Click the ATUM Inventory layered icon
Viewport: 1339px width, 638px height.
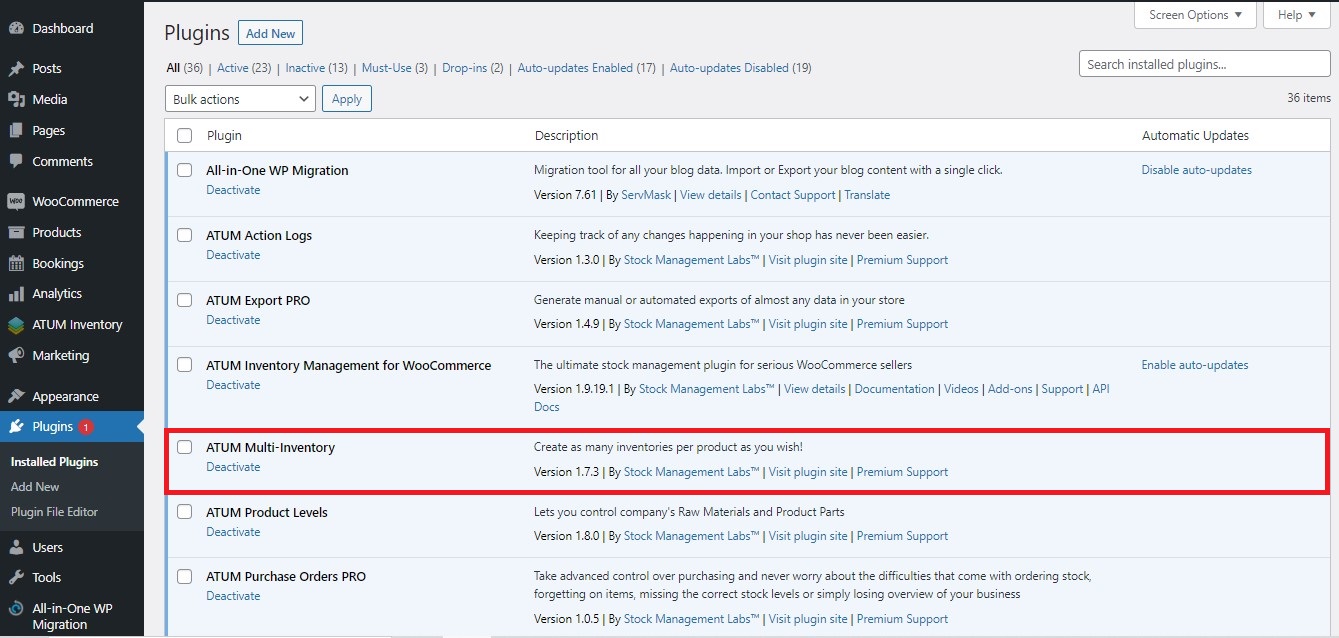pyautogui.click(x=16, y=325)
